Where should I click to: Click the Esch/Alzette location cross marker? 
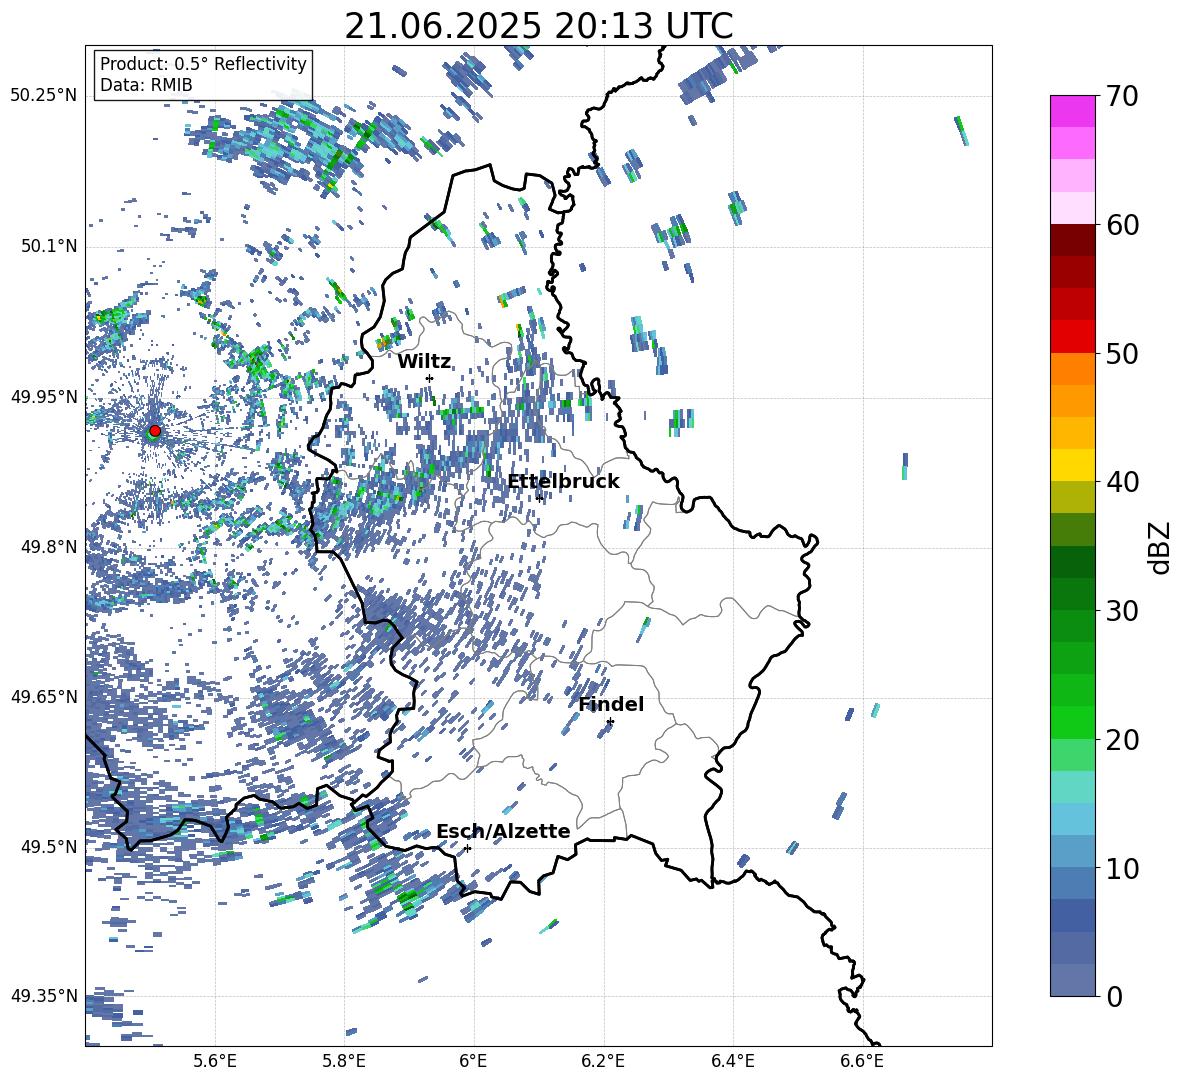[467, 848]
